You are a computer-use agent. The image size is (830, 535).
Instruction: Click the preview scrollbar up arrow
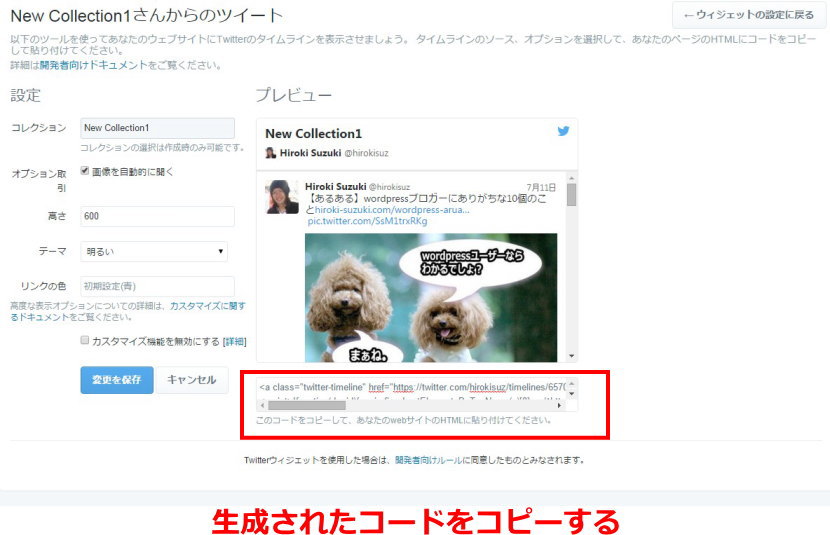tap(572, 177)
